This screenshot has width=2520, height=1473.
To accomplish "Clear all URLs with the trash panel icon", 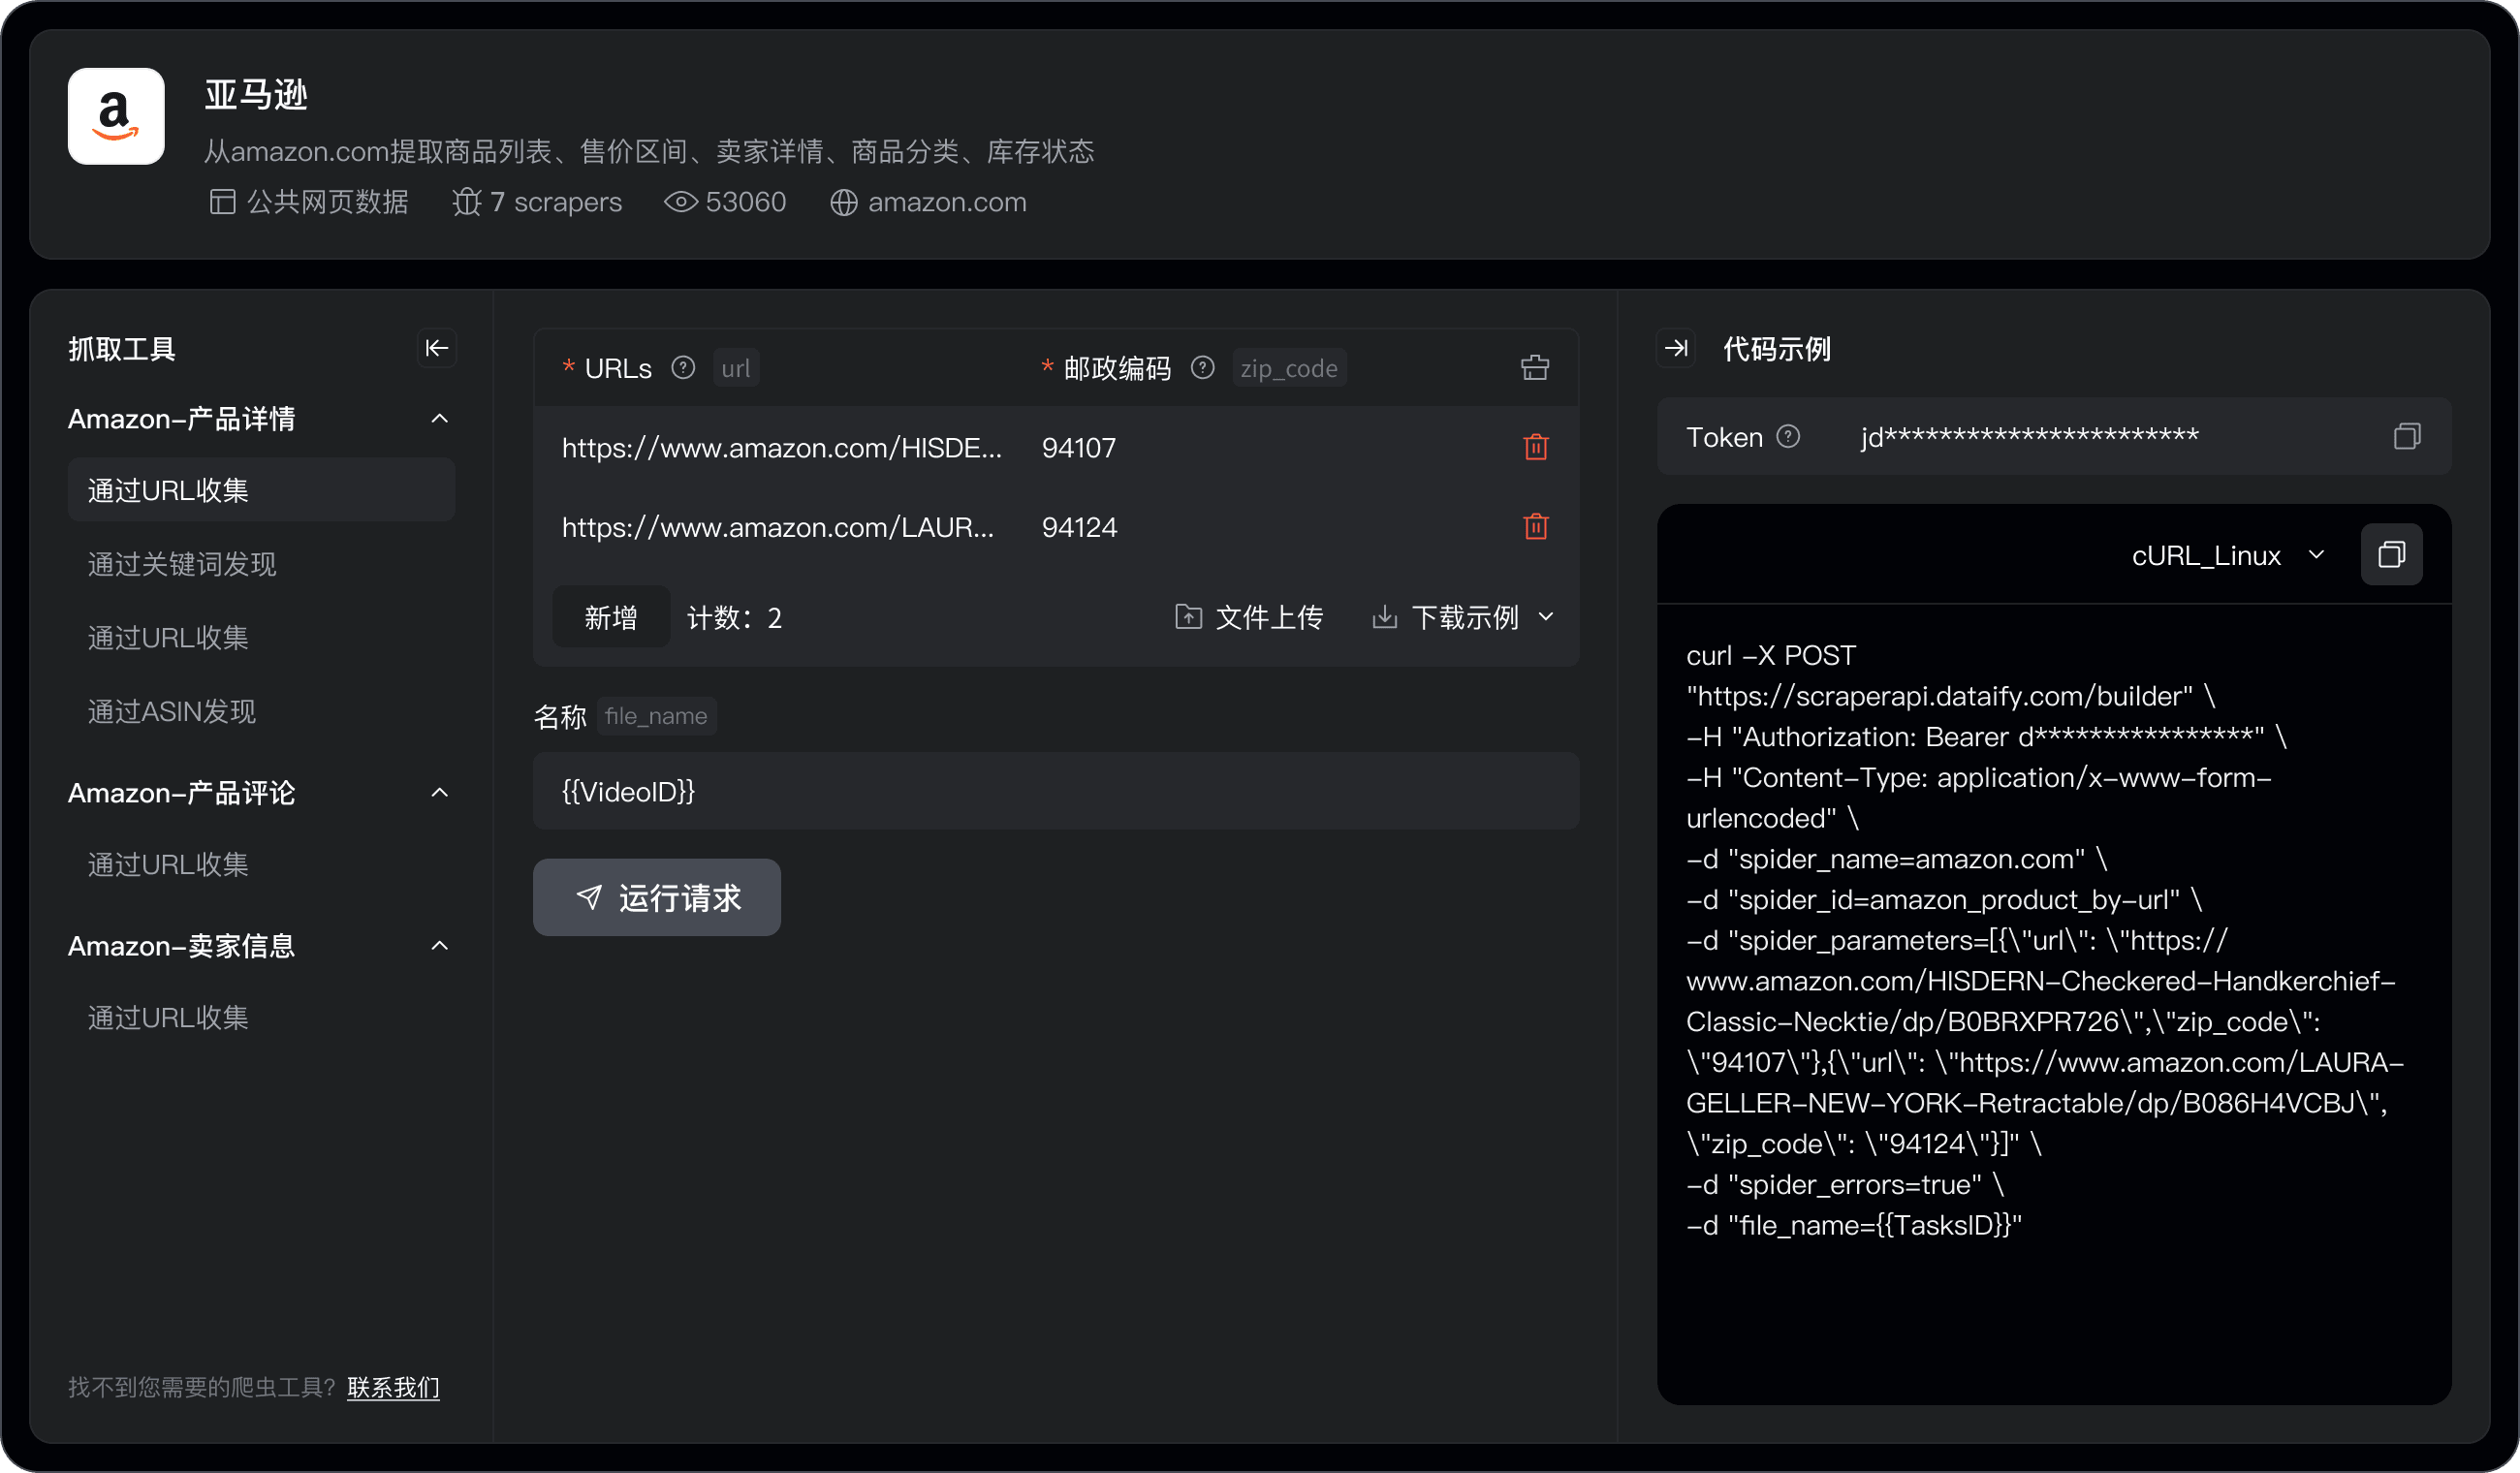I will tap(1535, 366).
